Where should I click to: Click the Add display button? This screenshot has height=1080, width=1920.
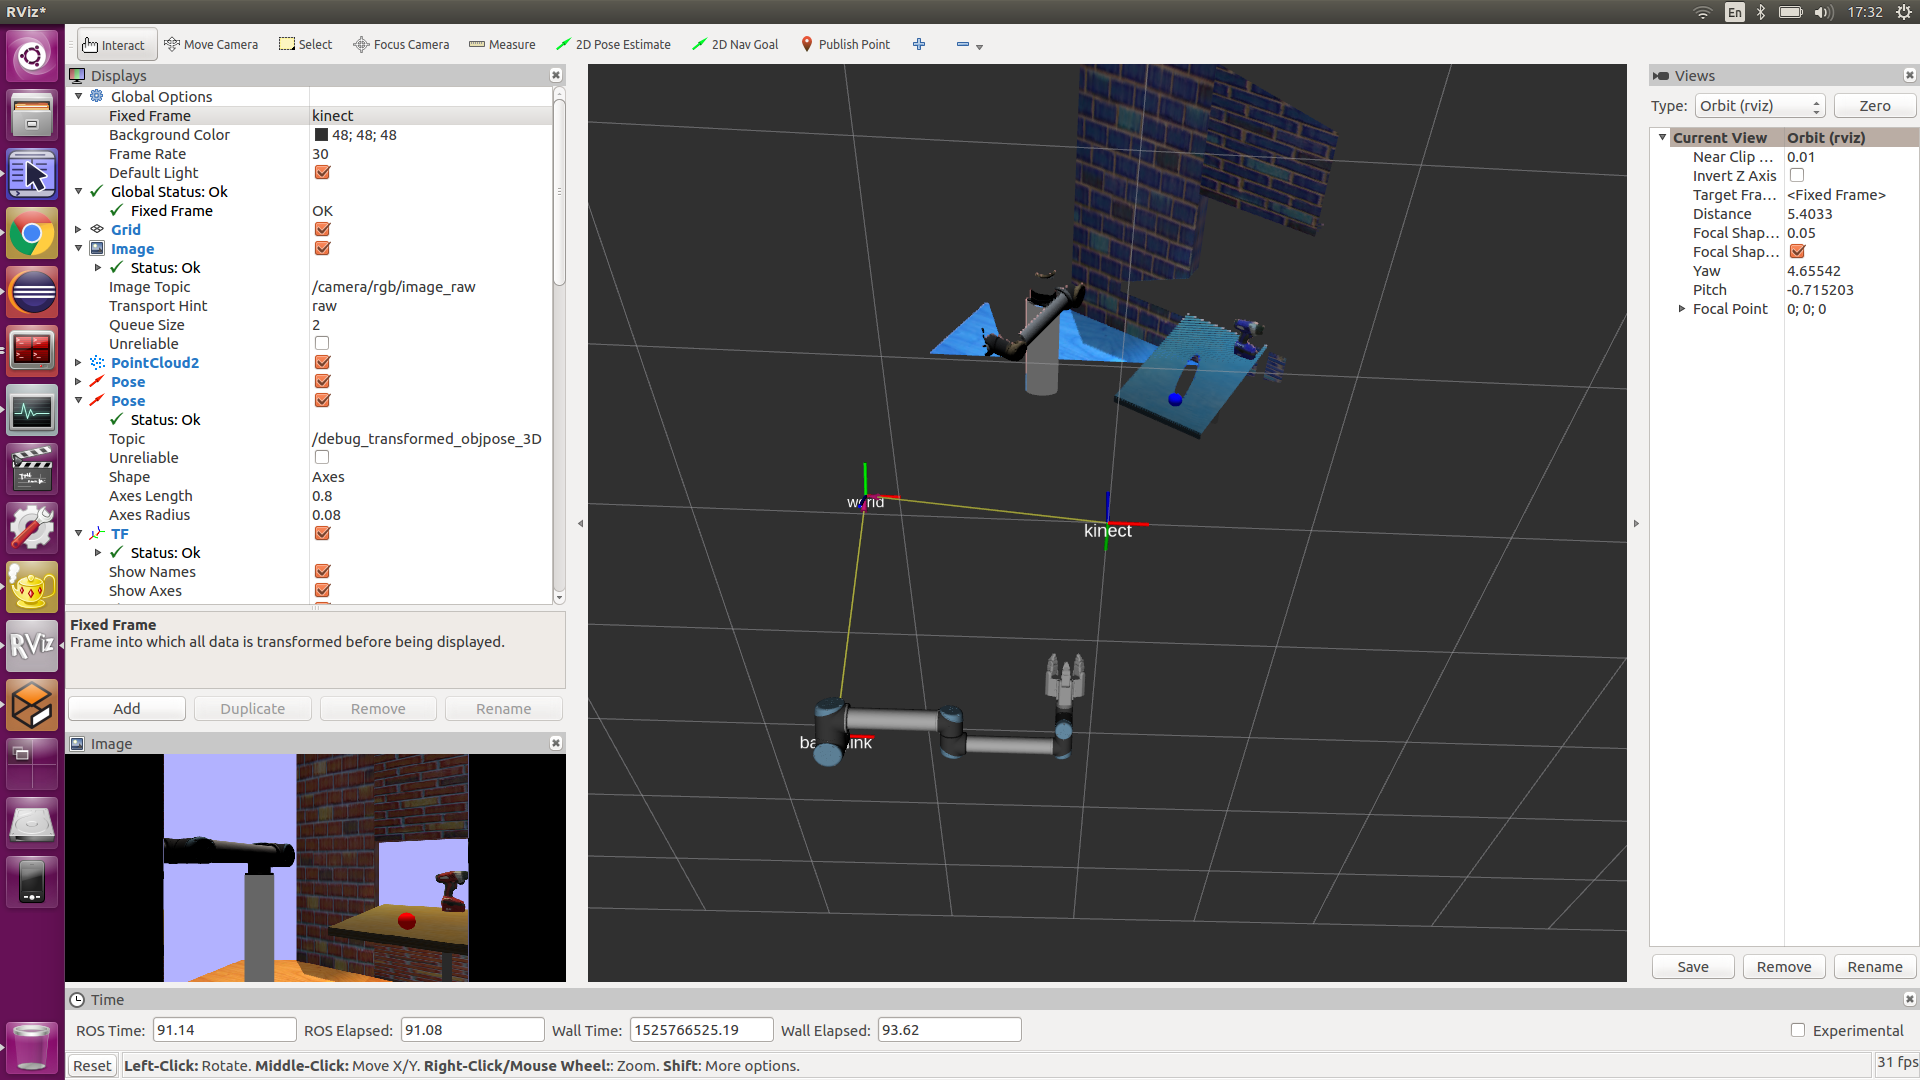tap(127, 709)
